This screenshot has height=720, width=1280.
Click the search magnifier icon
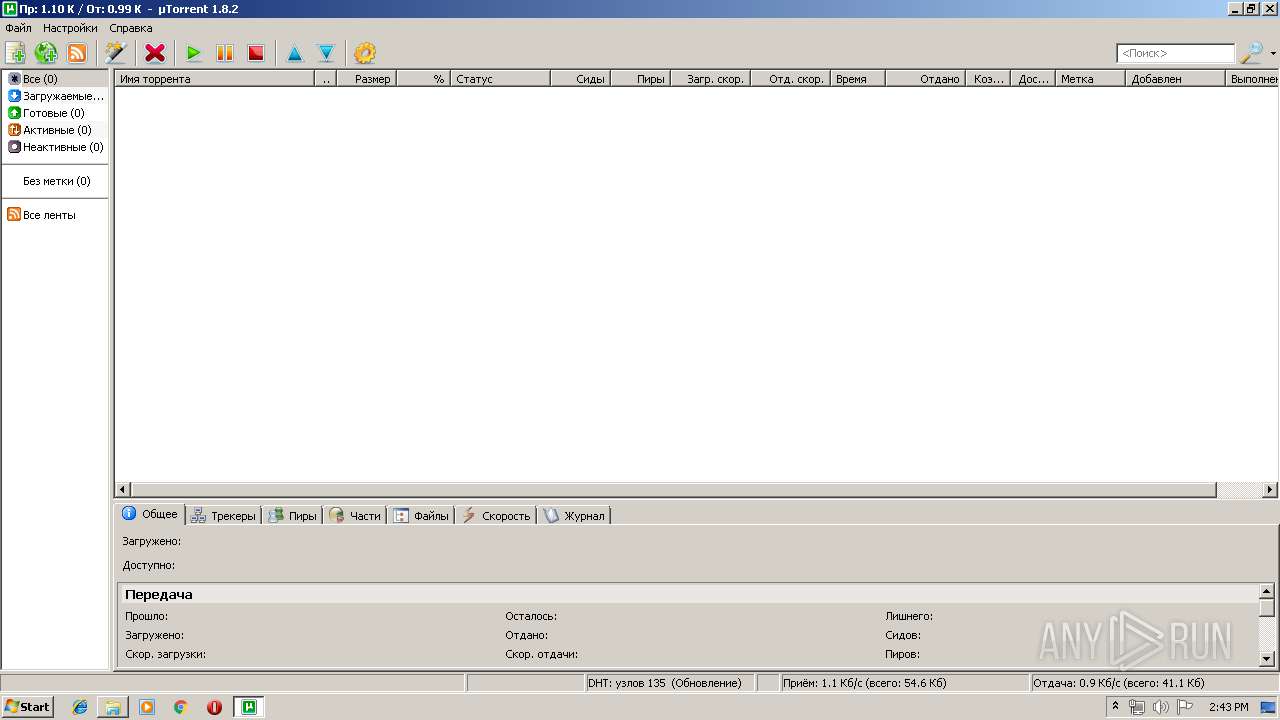pyautogui.click(x=1251, y=53)
